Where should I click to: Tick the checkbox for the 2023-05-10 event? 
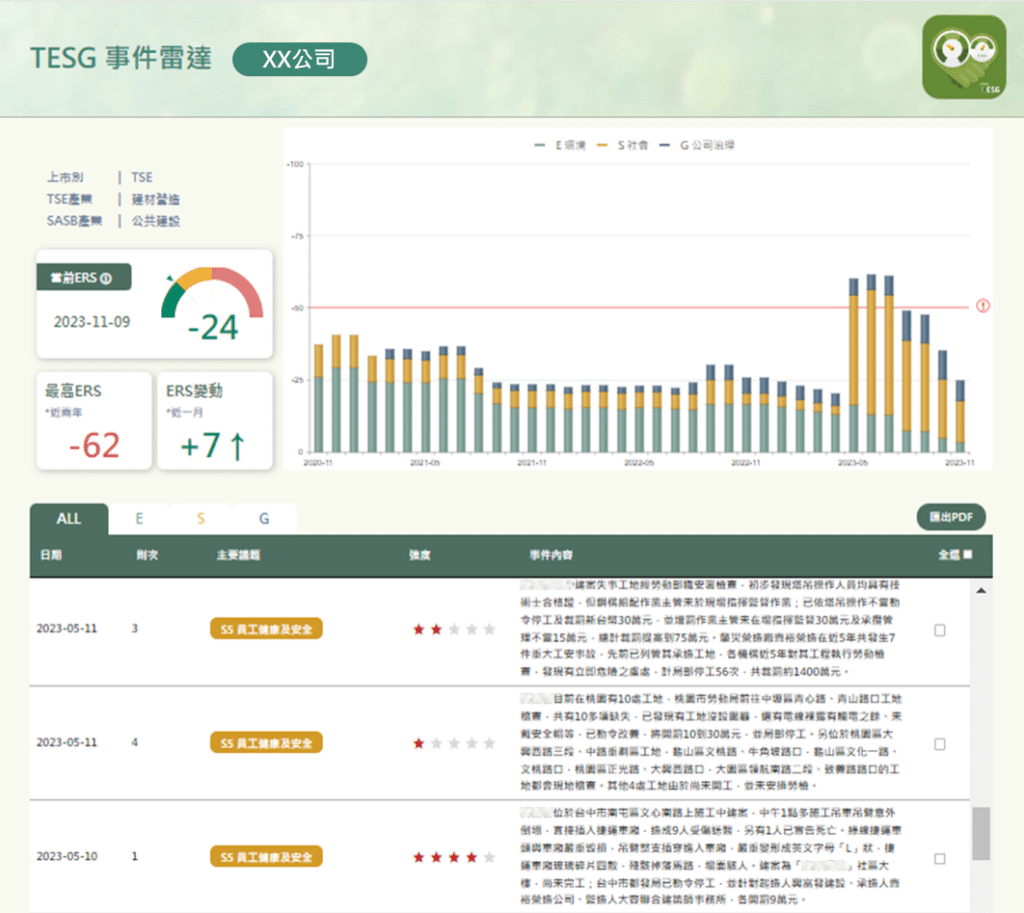939,858
